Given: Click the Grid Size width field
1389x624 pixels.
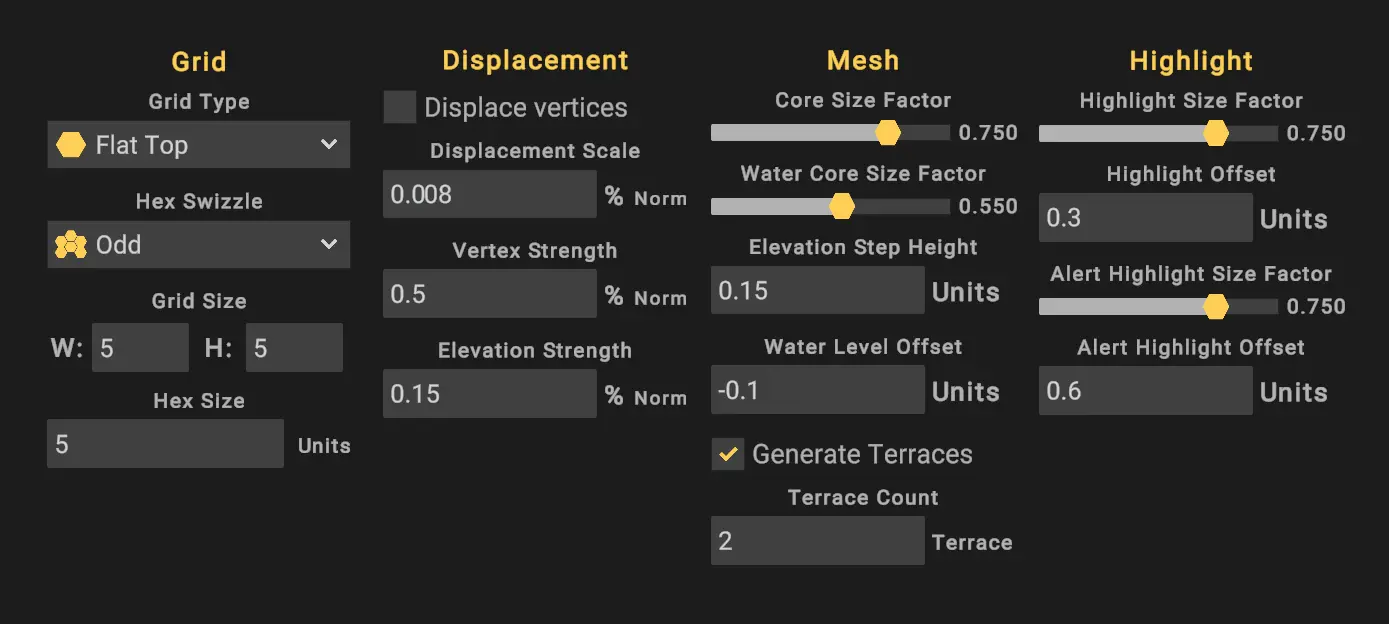Looking at the screenshot, I should point(140,348).
